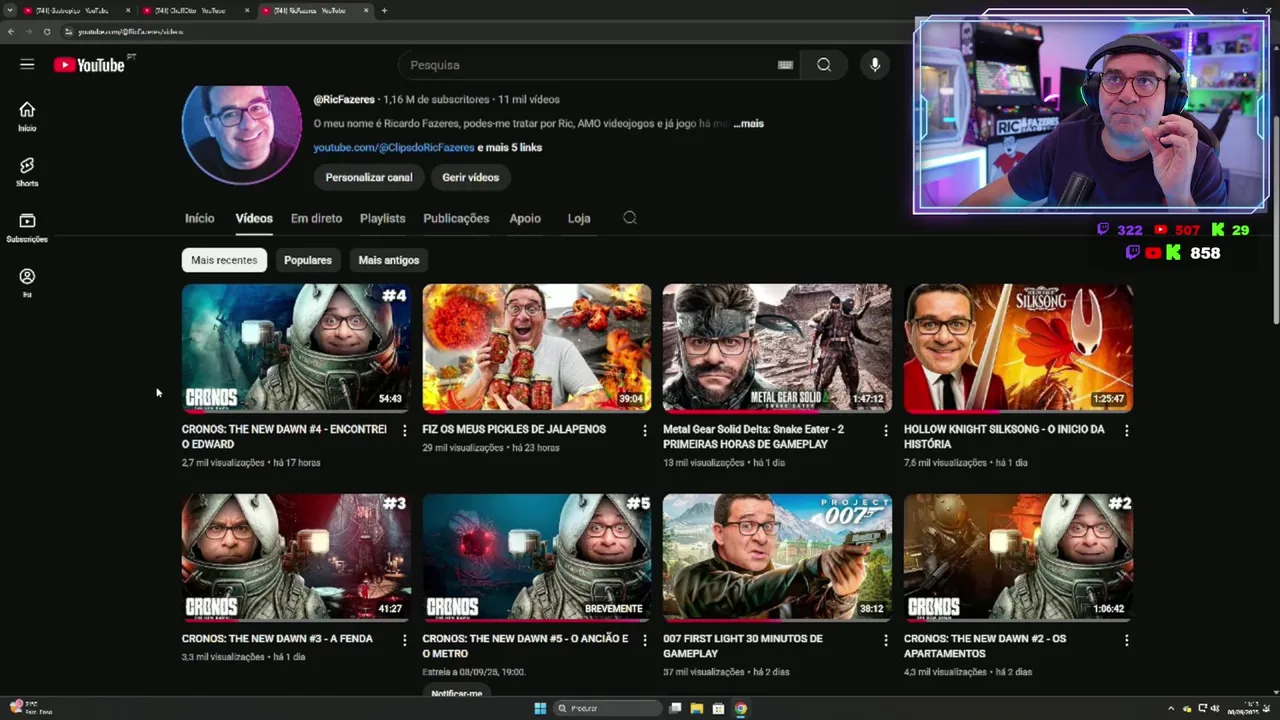The height and width of the screenshot is (720, 1280).
Task: Go back in browser navigation
Action: tap(10, 31)
